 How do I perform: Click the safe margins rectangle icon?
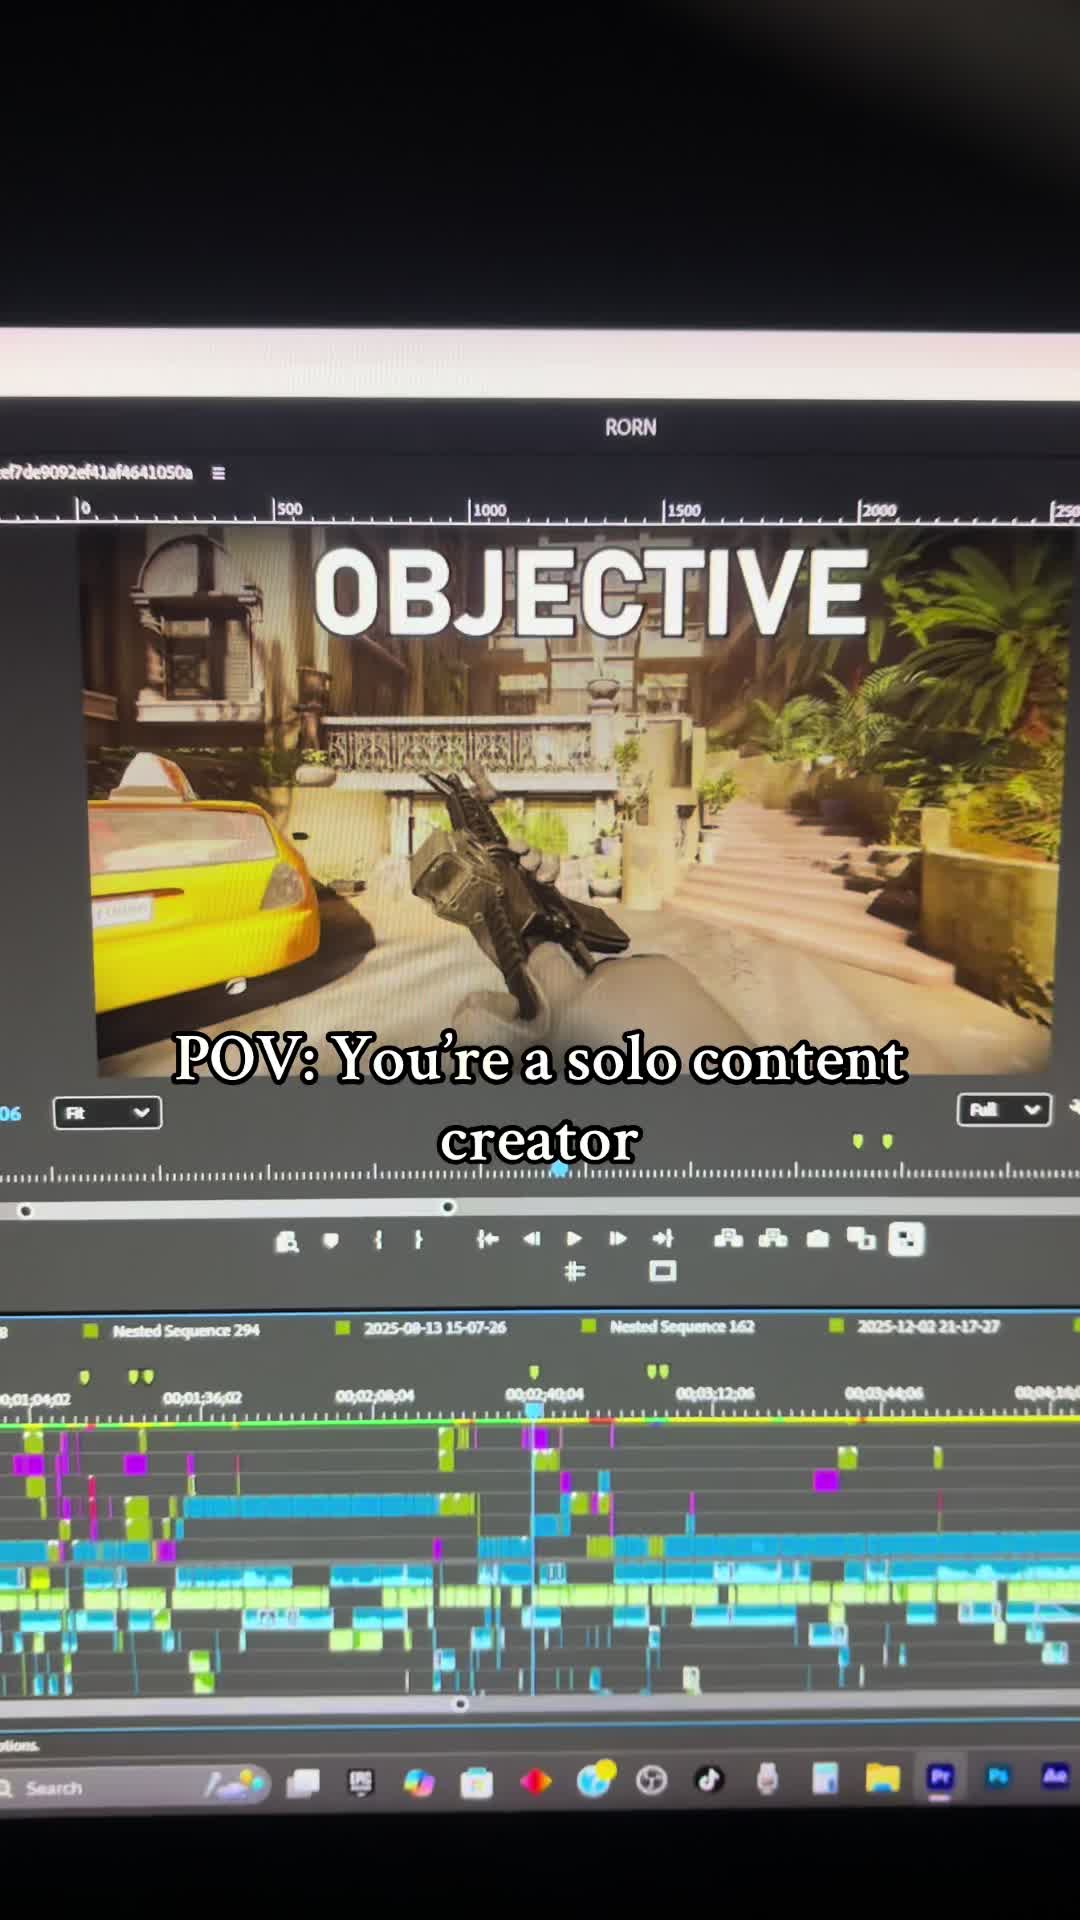[x=663, y=1271]
